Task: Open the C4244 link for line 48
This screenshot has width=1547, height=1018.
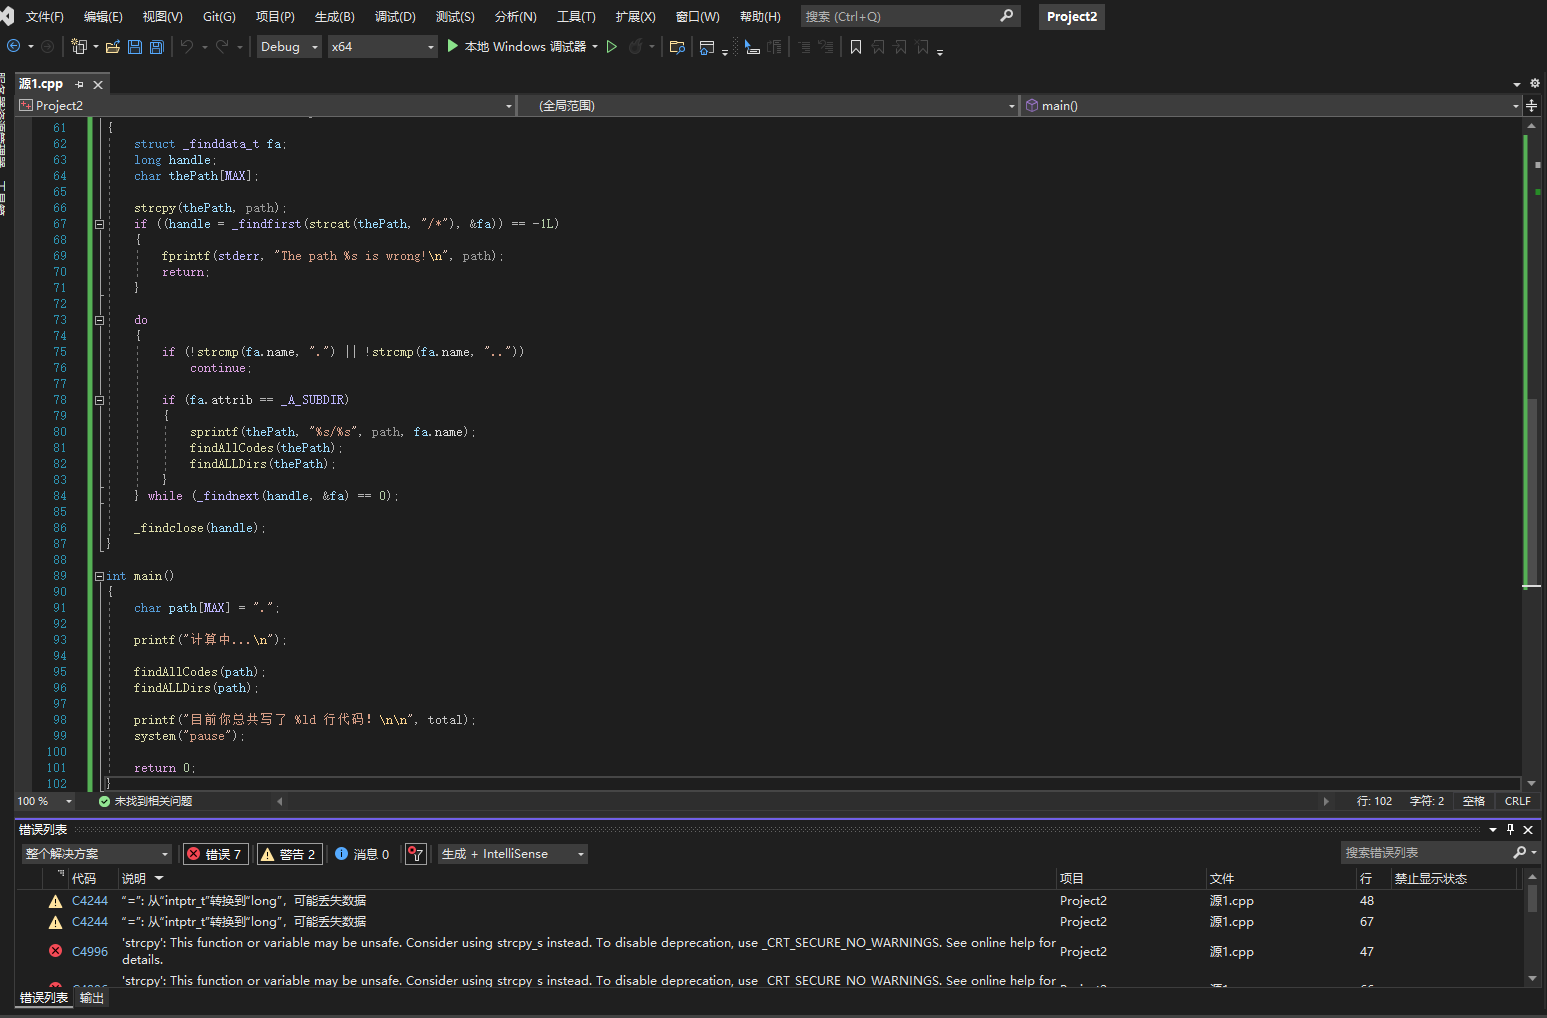Action: 90,901
